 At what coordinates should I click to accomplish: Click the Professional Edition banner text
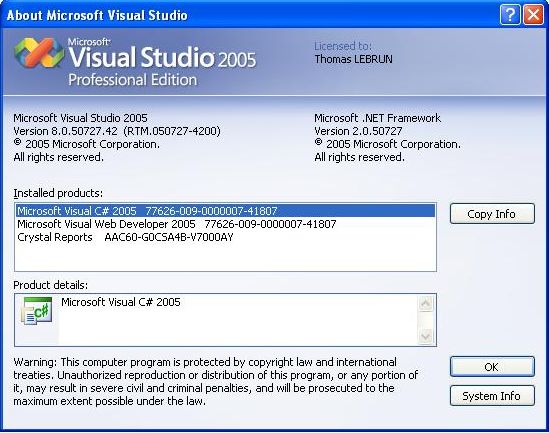[x=132, y=80]
